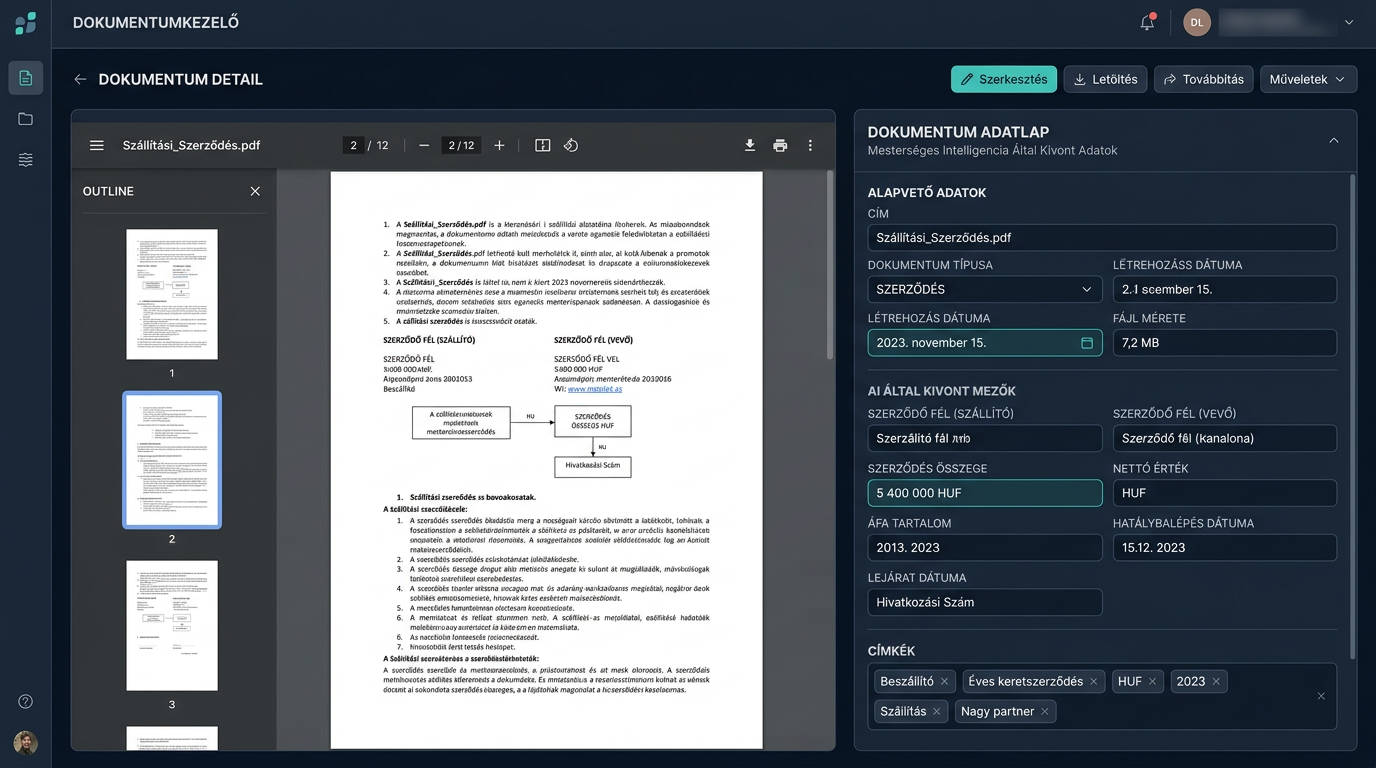Select page 3 thumbnail
The width and height of the screenshot is (1376, 768).
[x=172, y=625]
